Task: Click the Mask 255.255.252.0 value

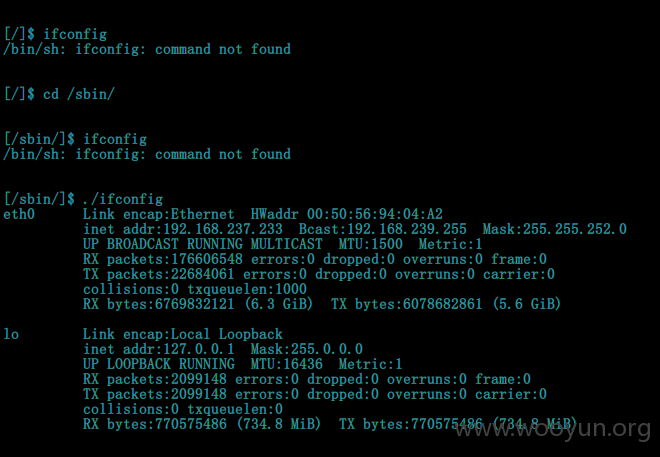Action: [554, 229]
